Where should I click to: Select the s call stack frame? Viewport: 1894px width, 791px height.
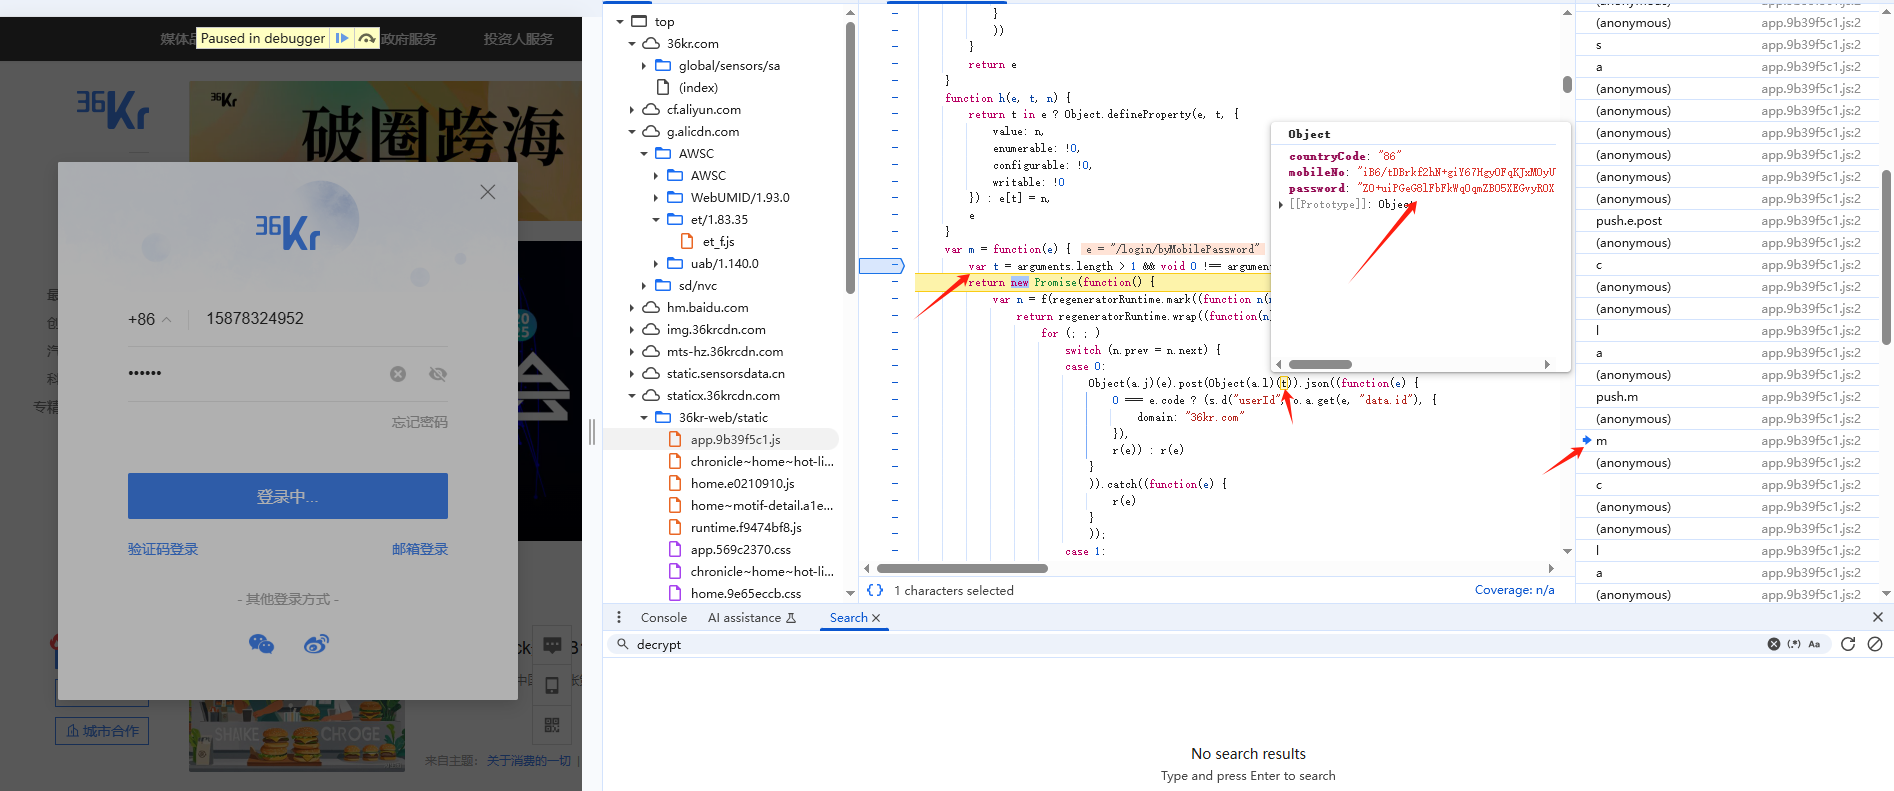[1727, 45]
